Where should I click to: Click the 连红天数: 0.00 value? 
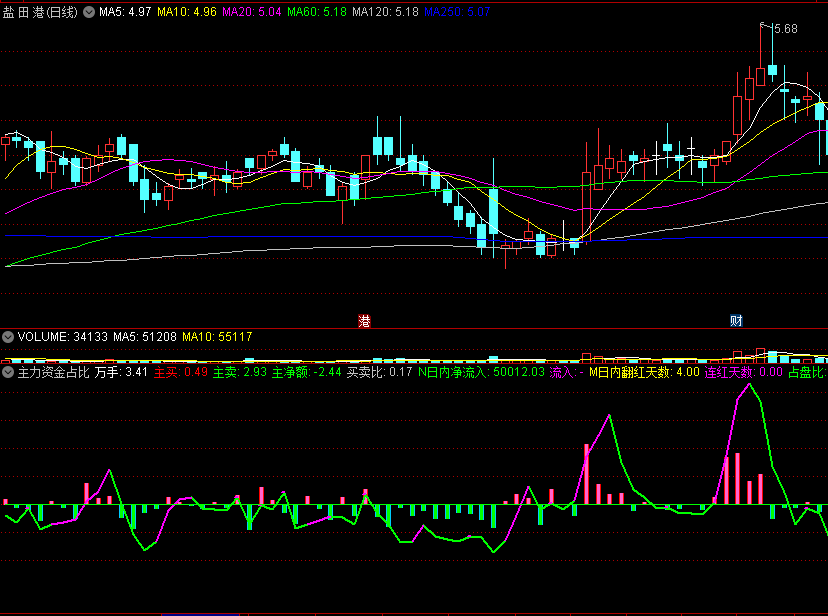[x=744, y=372]
